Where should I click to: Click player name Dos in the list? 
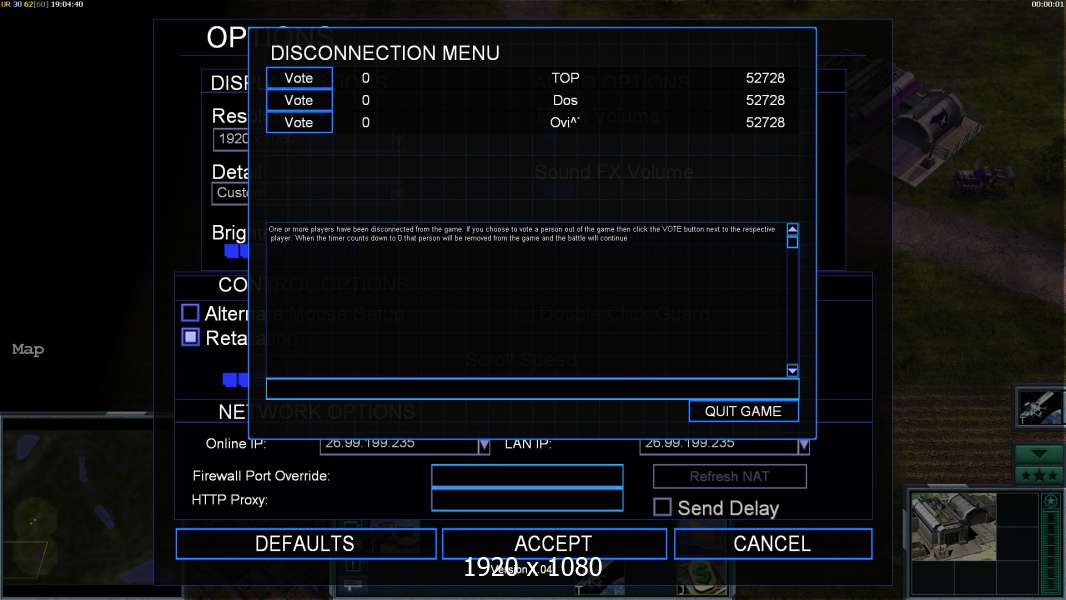pos(565,101)
